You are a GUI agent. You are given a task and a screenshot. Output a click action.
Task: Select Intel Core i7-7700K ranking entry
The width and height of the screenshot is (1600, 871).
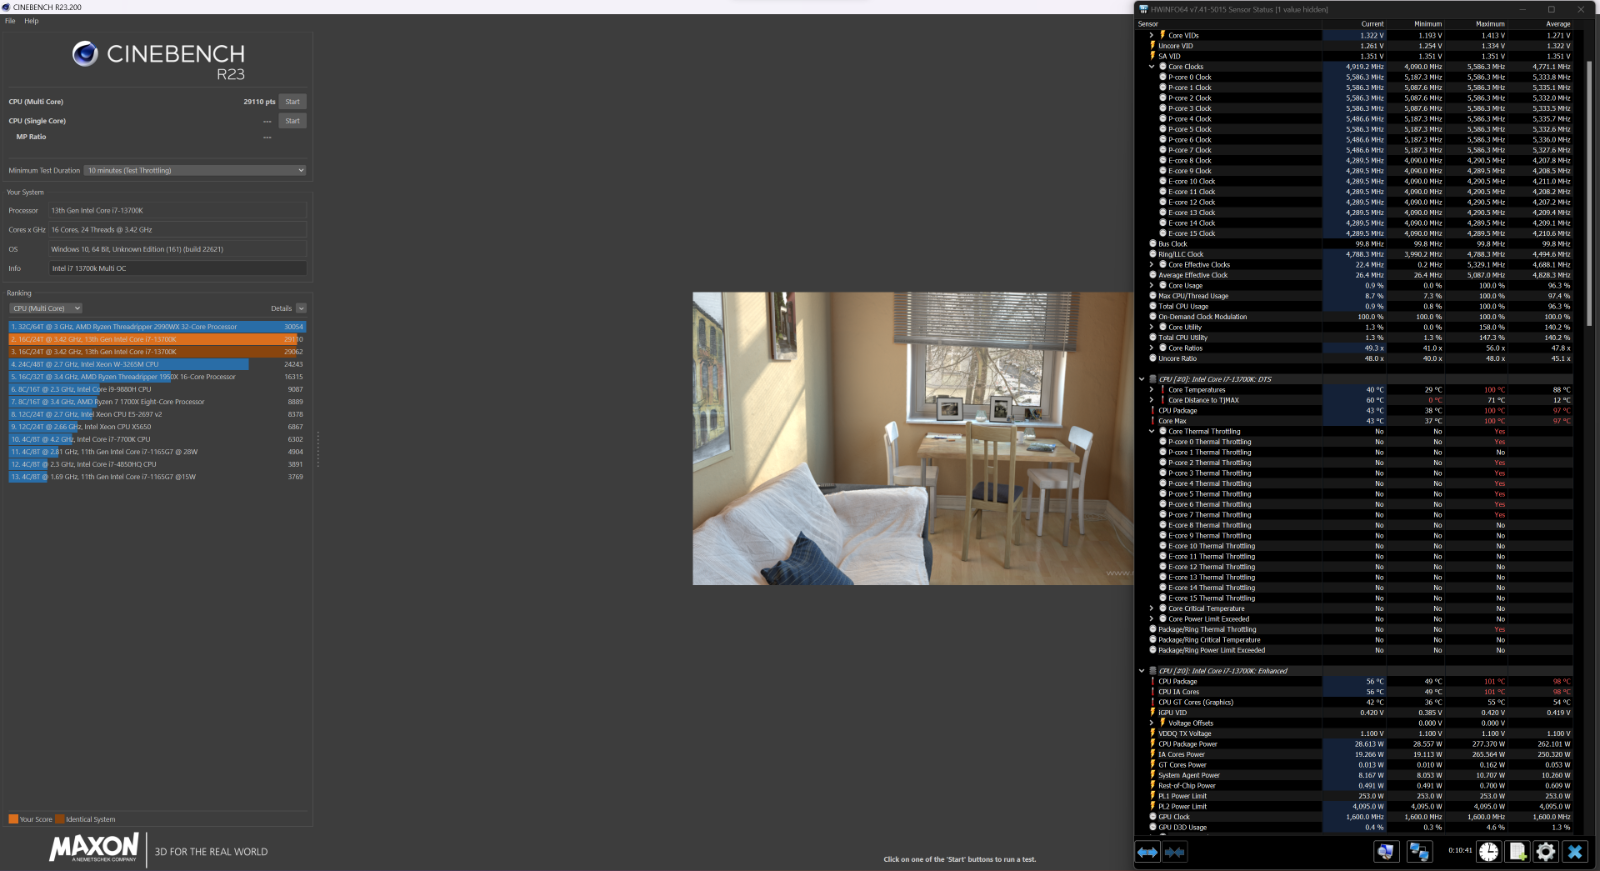point(157,439)
